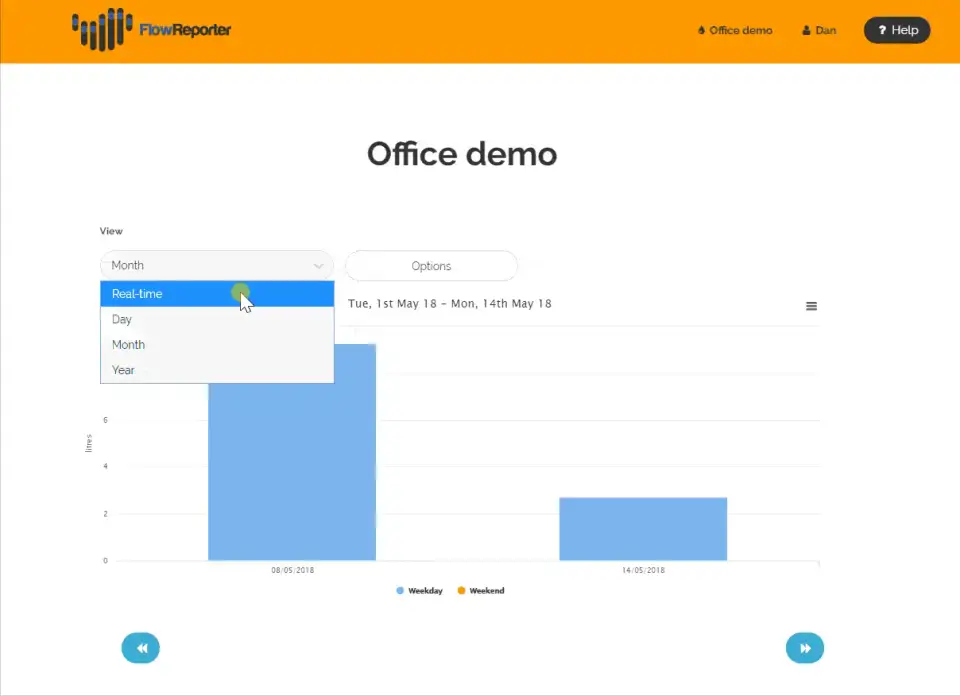Go to previous period with rewind button

click(141, 648)
